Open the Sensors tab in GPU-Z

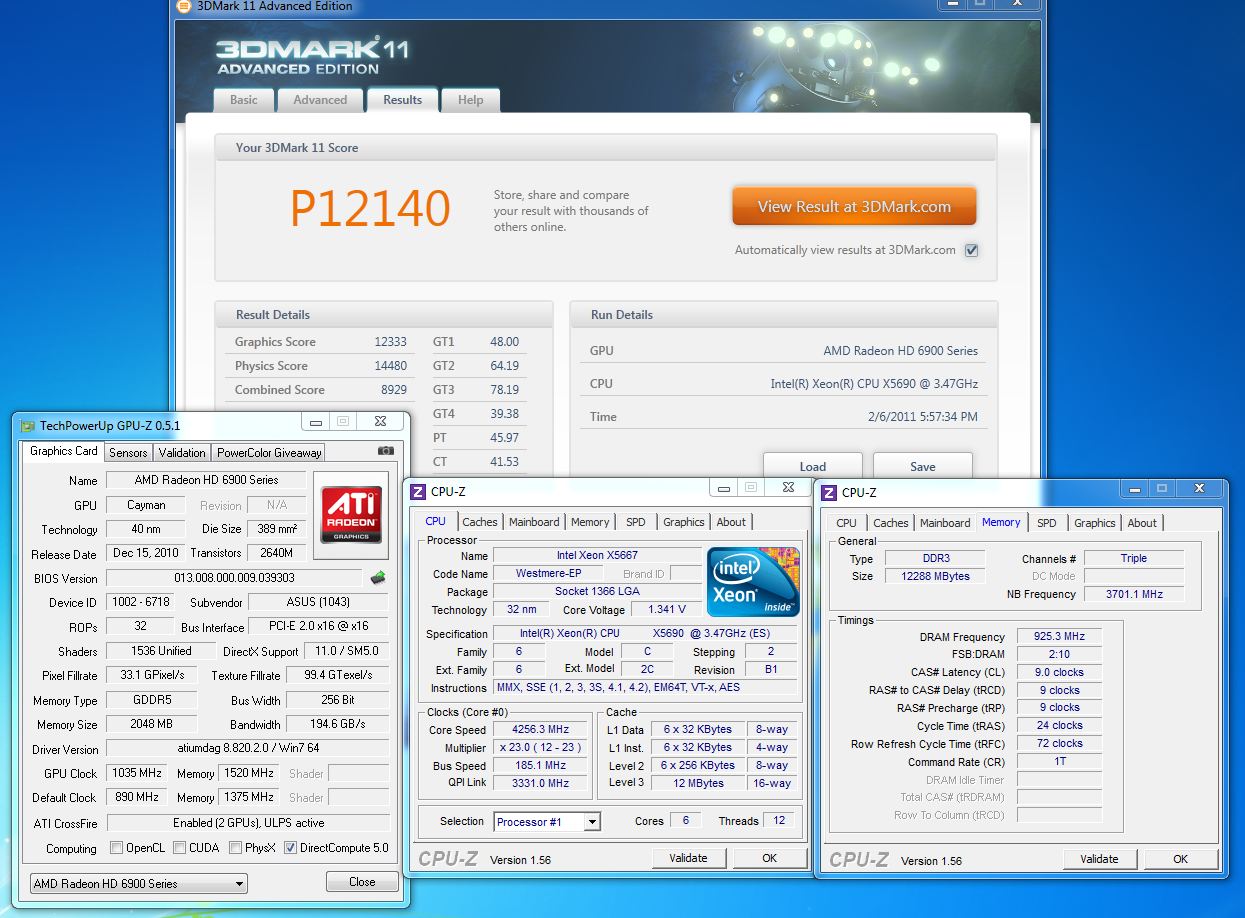pos(128,453)
